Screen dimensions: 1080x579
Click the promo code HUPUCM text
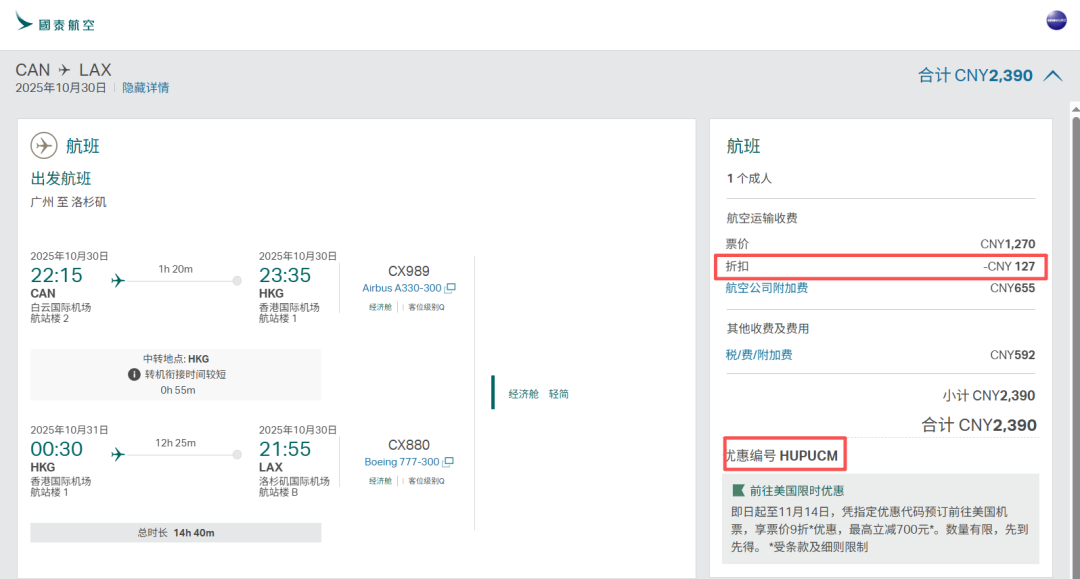pyautogui.click(x=810, y=456)
